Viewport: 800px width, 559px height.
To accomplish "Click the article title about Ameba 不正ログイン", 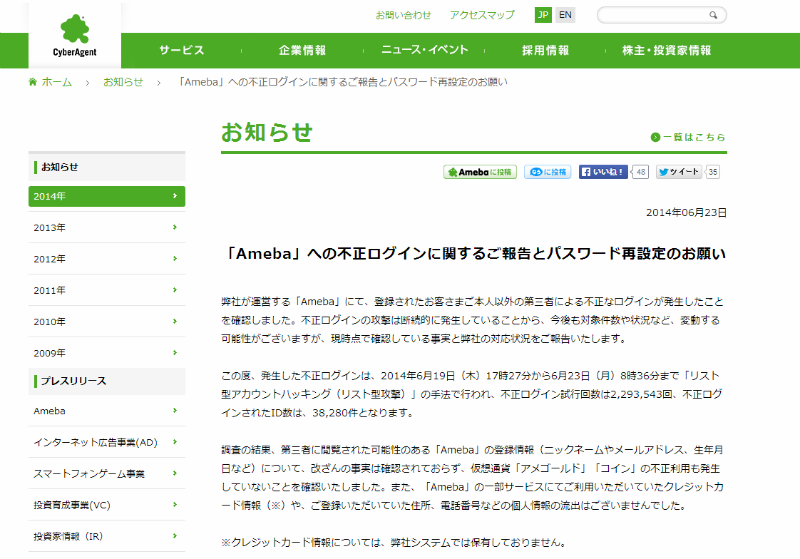I will tap(474, 253).
